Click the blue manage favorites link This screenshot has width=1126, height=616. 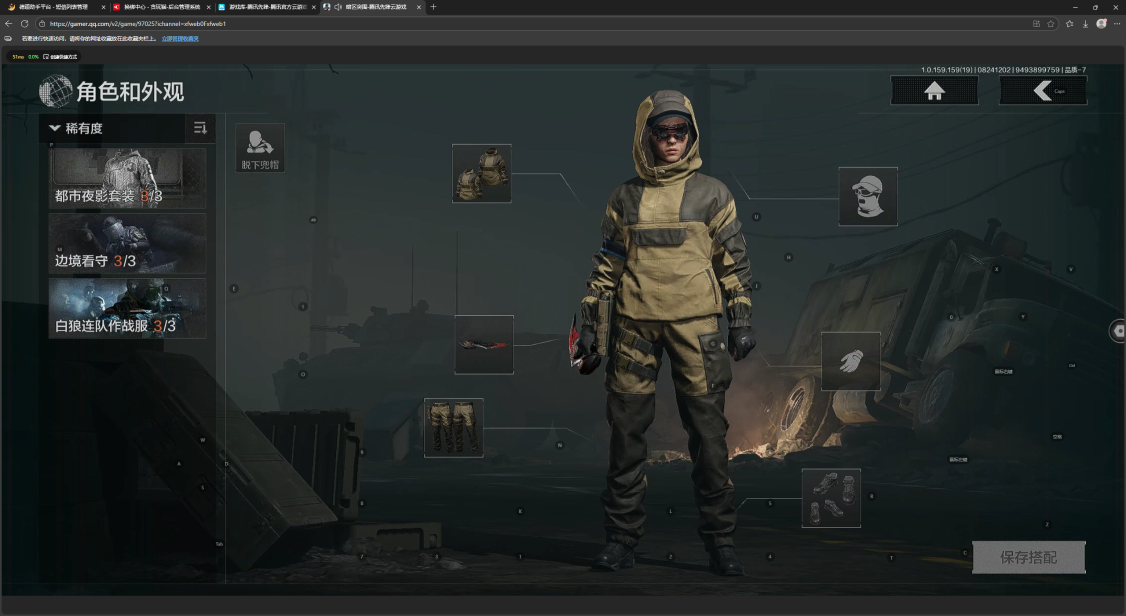(x=180, y=39)
